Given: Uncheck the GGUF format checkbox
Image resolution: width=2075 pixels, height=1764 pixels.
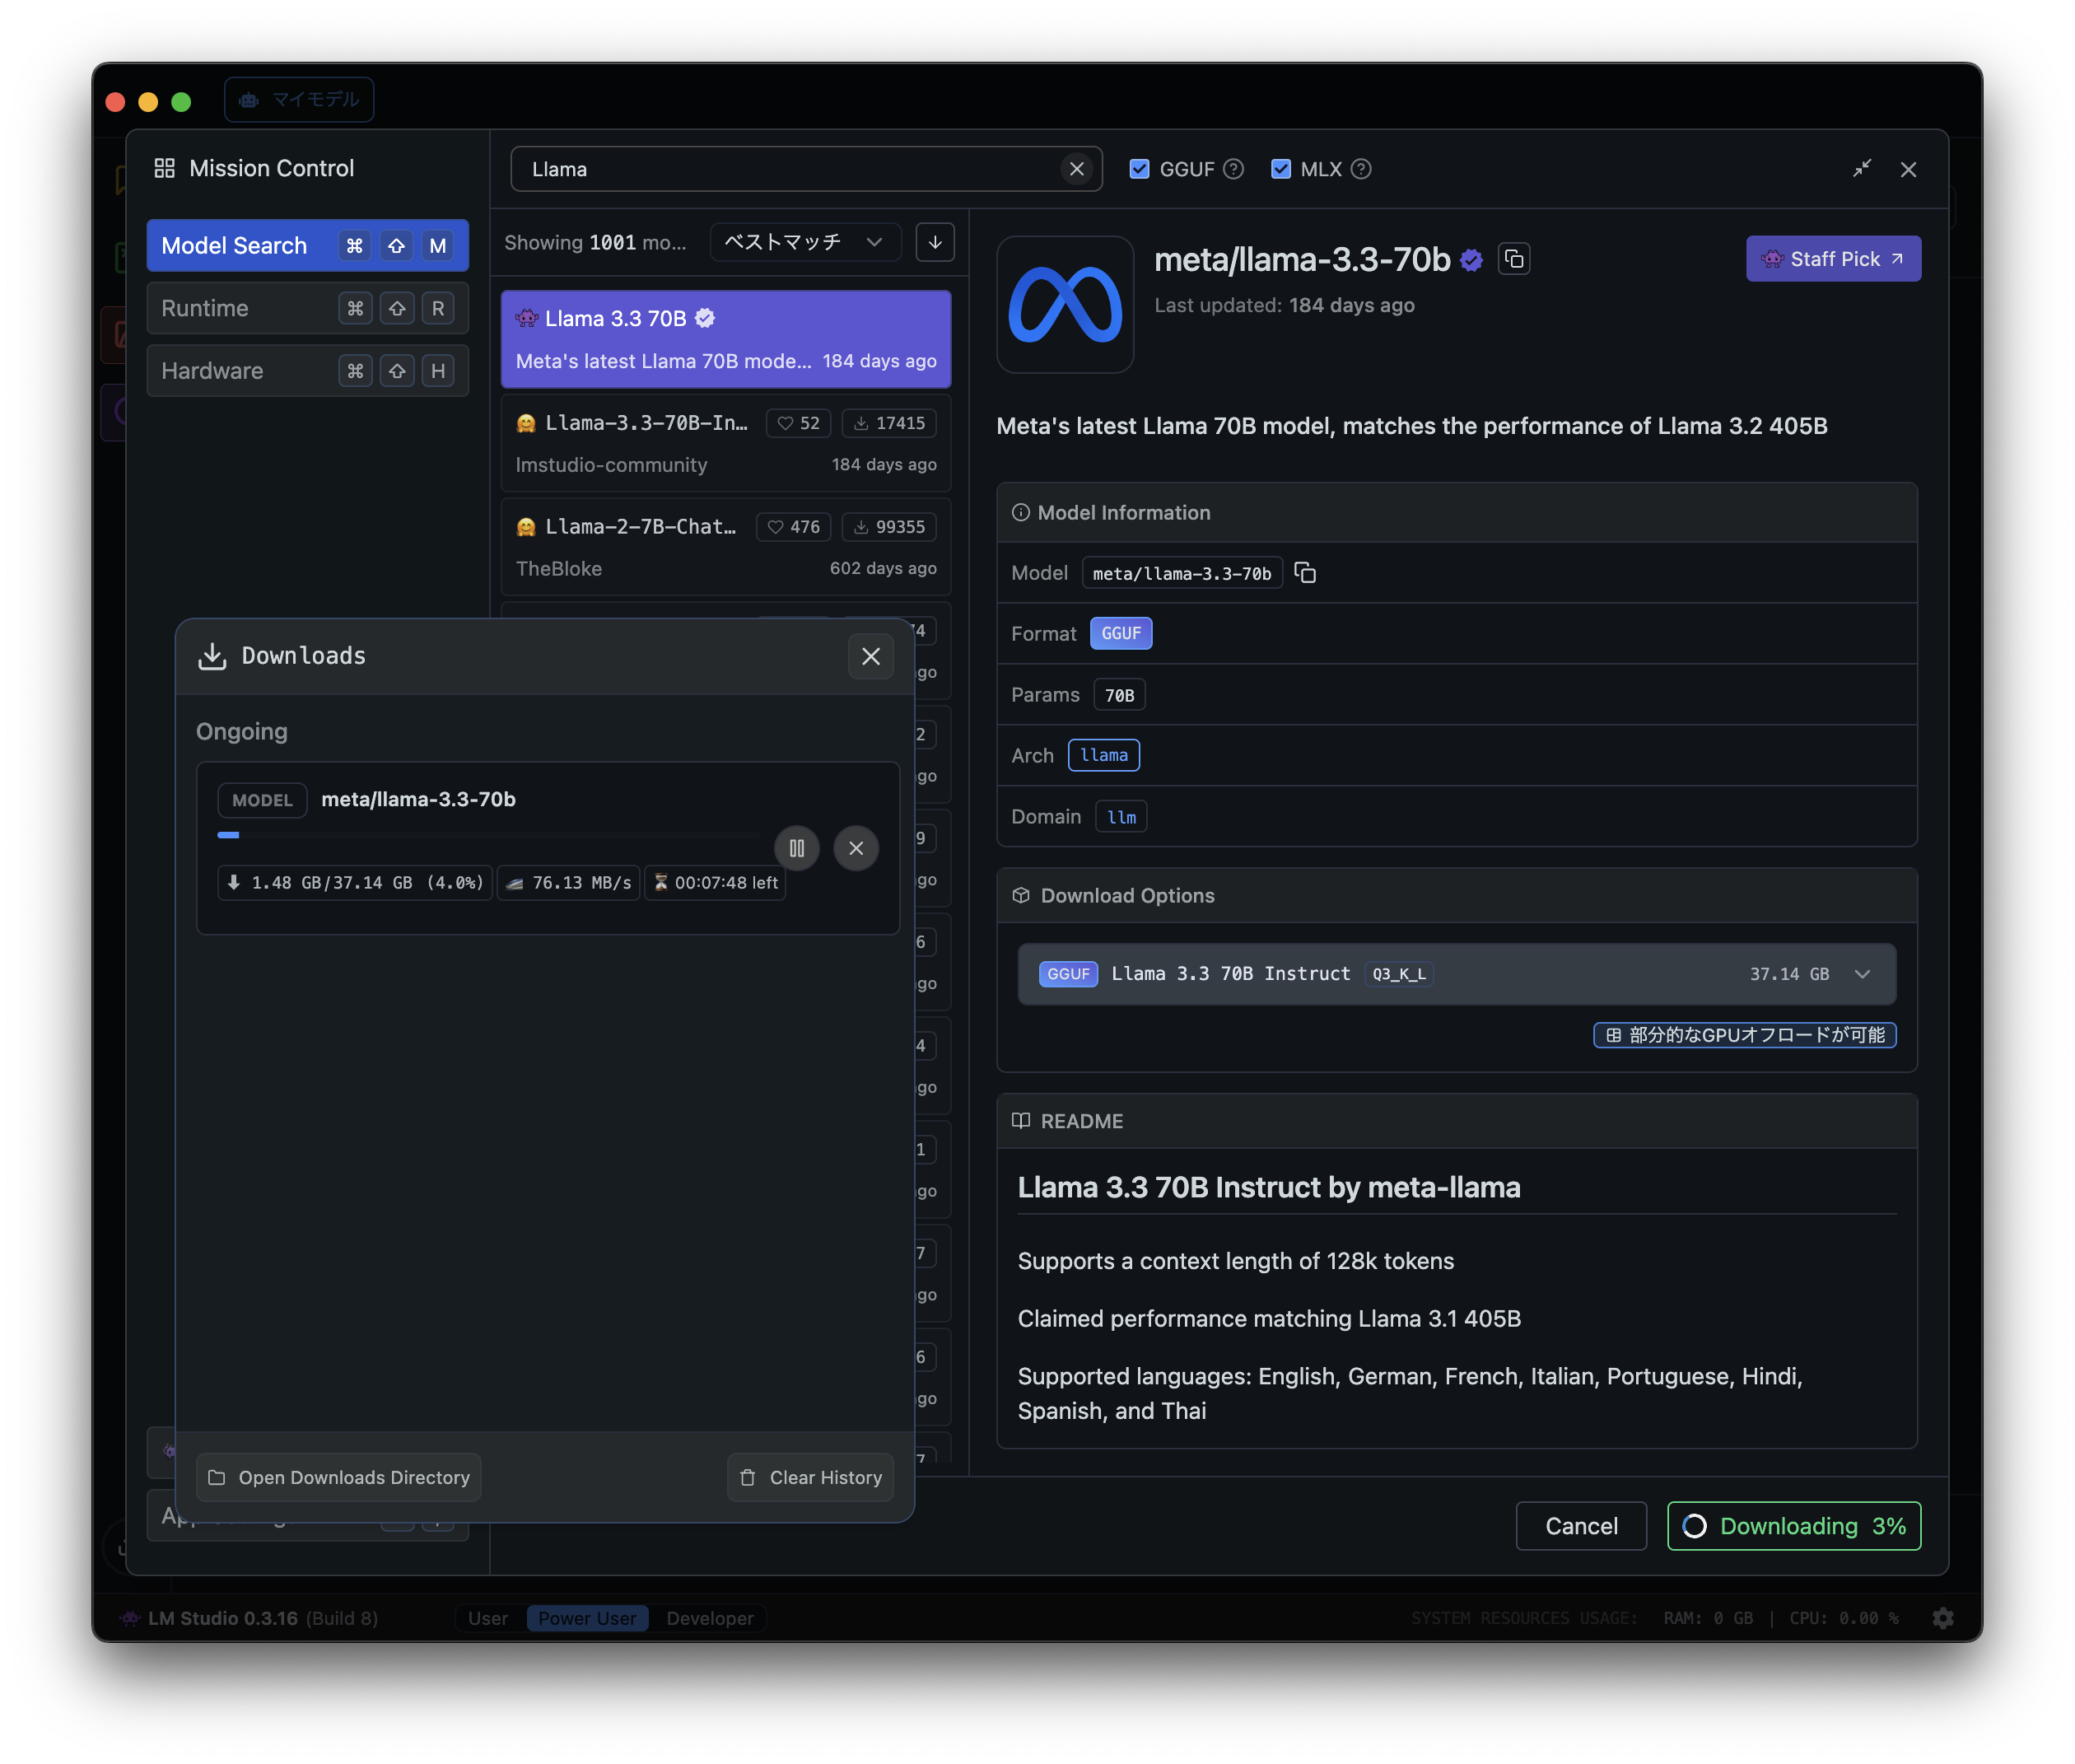Looking at the screenshot, I should [x=1139, y=169].
